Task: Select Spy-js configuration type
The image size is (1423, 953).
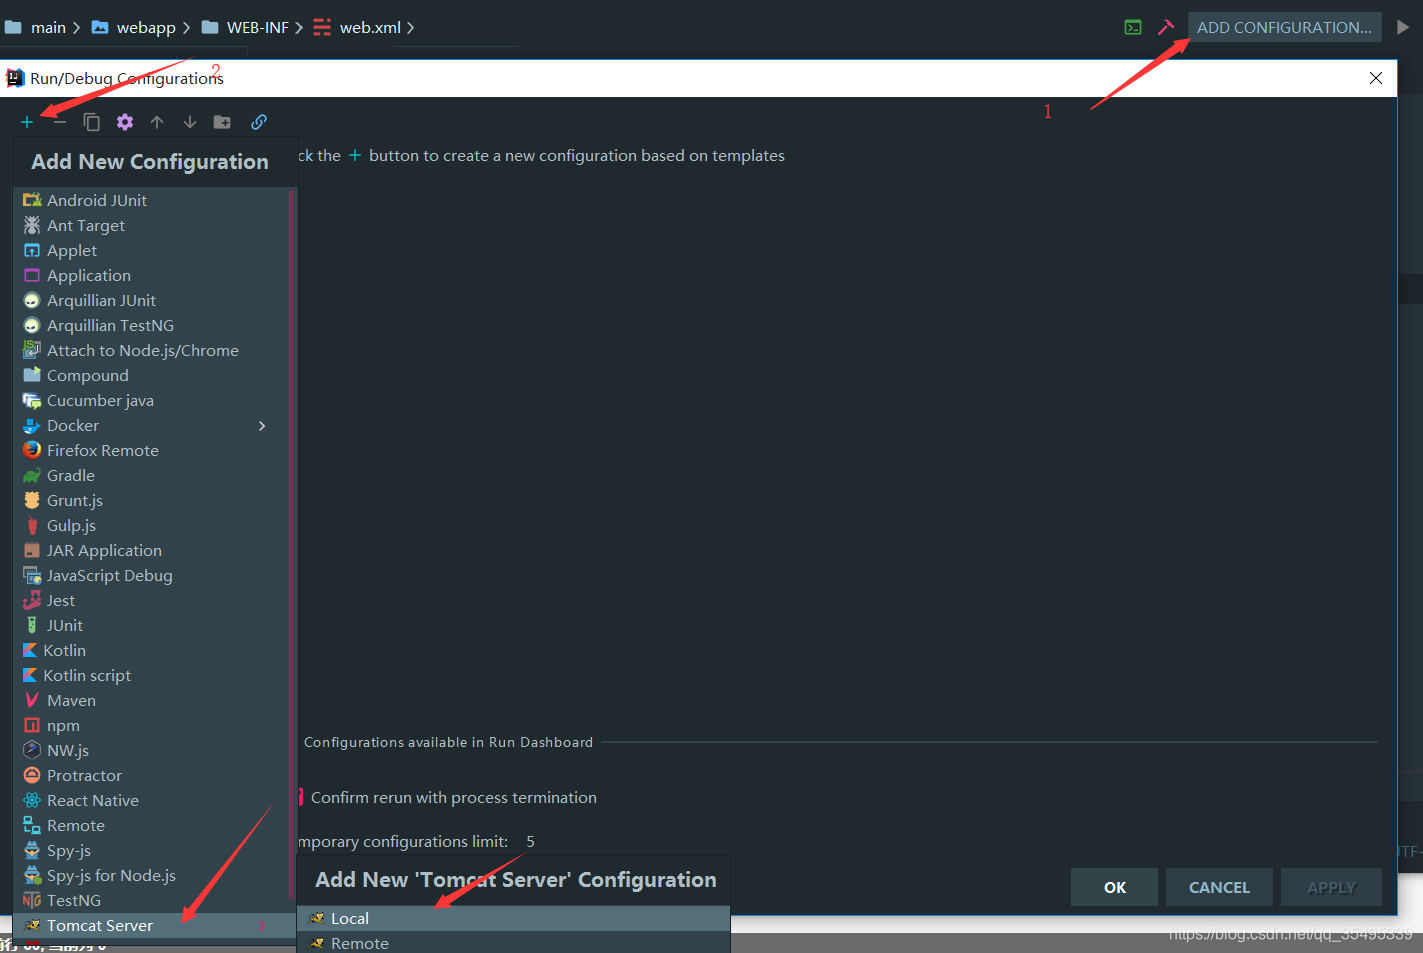Action: pos(150,850)
